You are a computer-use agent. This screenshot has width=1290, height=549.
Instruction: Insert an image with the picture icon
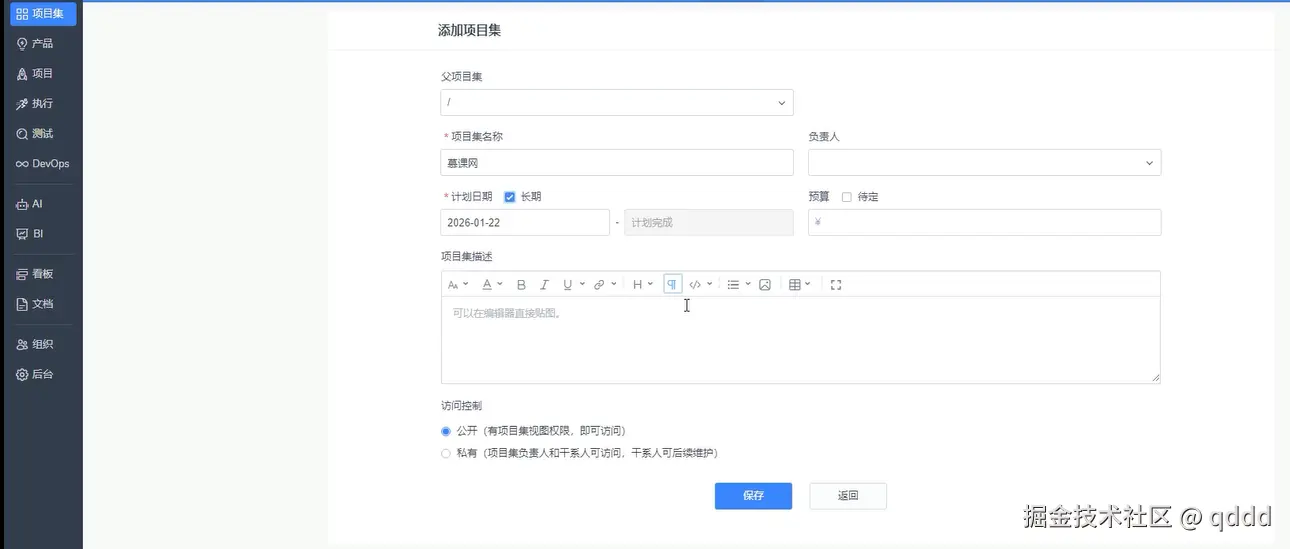pos(765,285)
